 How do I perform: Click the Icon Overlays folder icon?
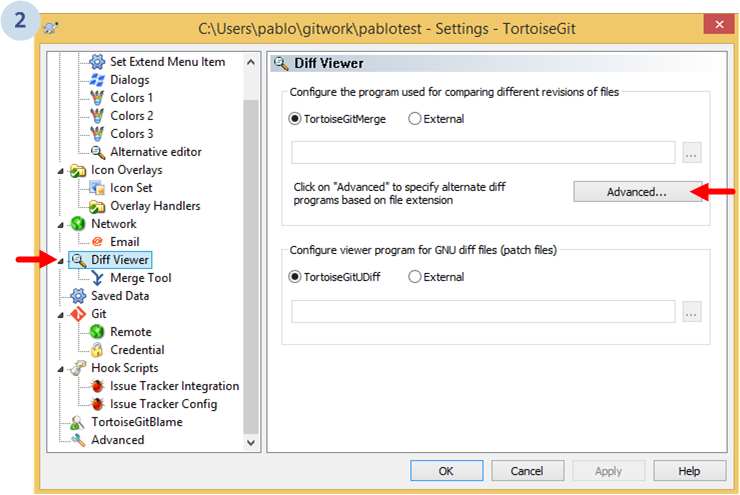(x=78, y=170)
